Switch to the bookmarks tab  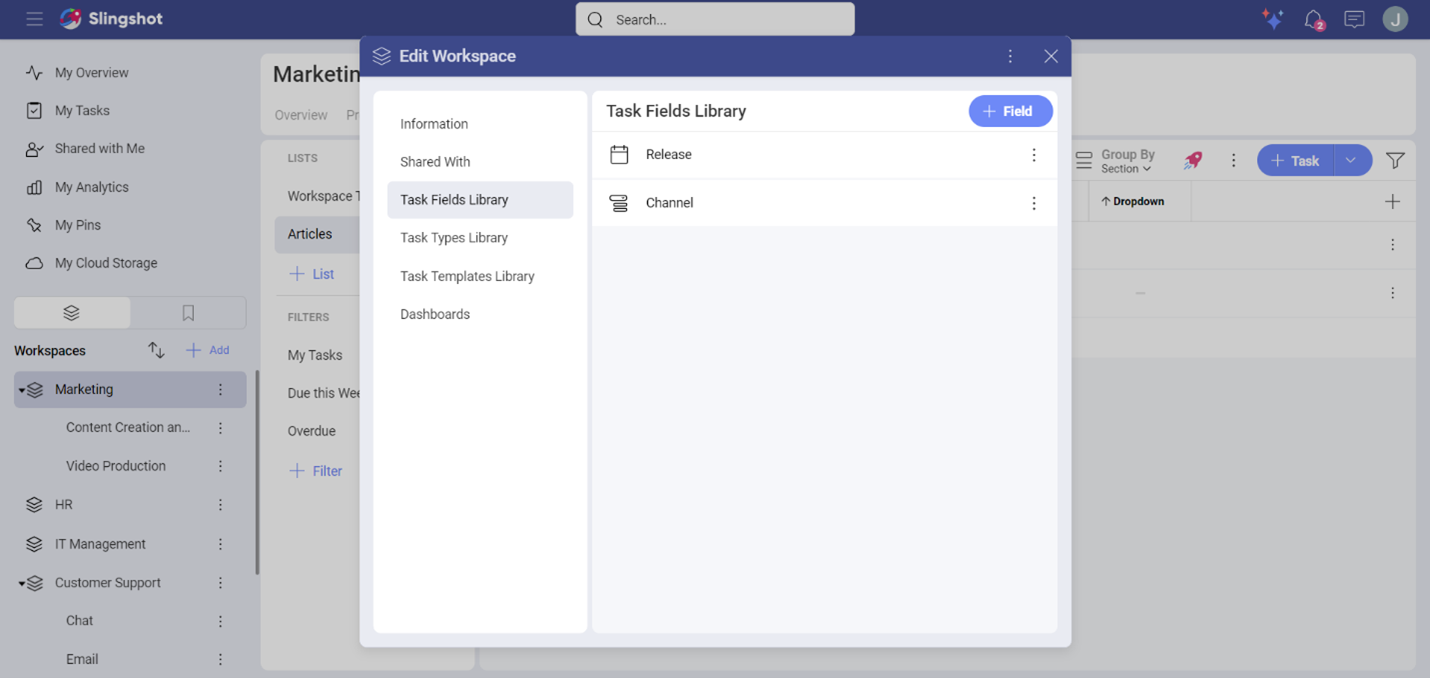[x=188, y=313]
